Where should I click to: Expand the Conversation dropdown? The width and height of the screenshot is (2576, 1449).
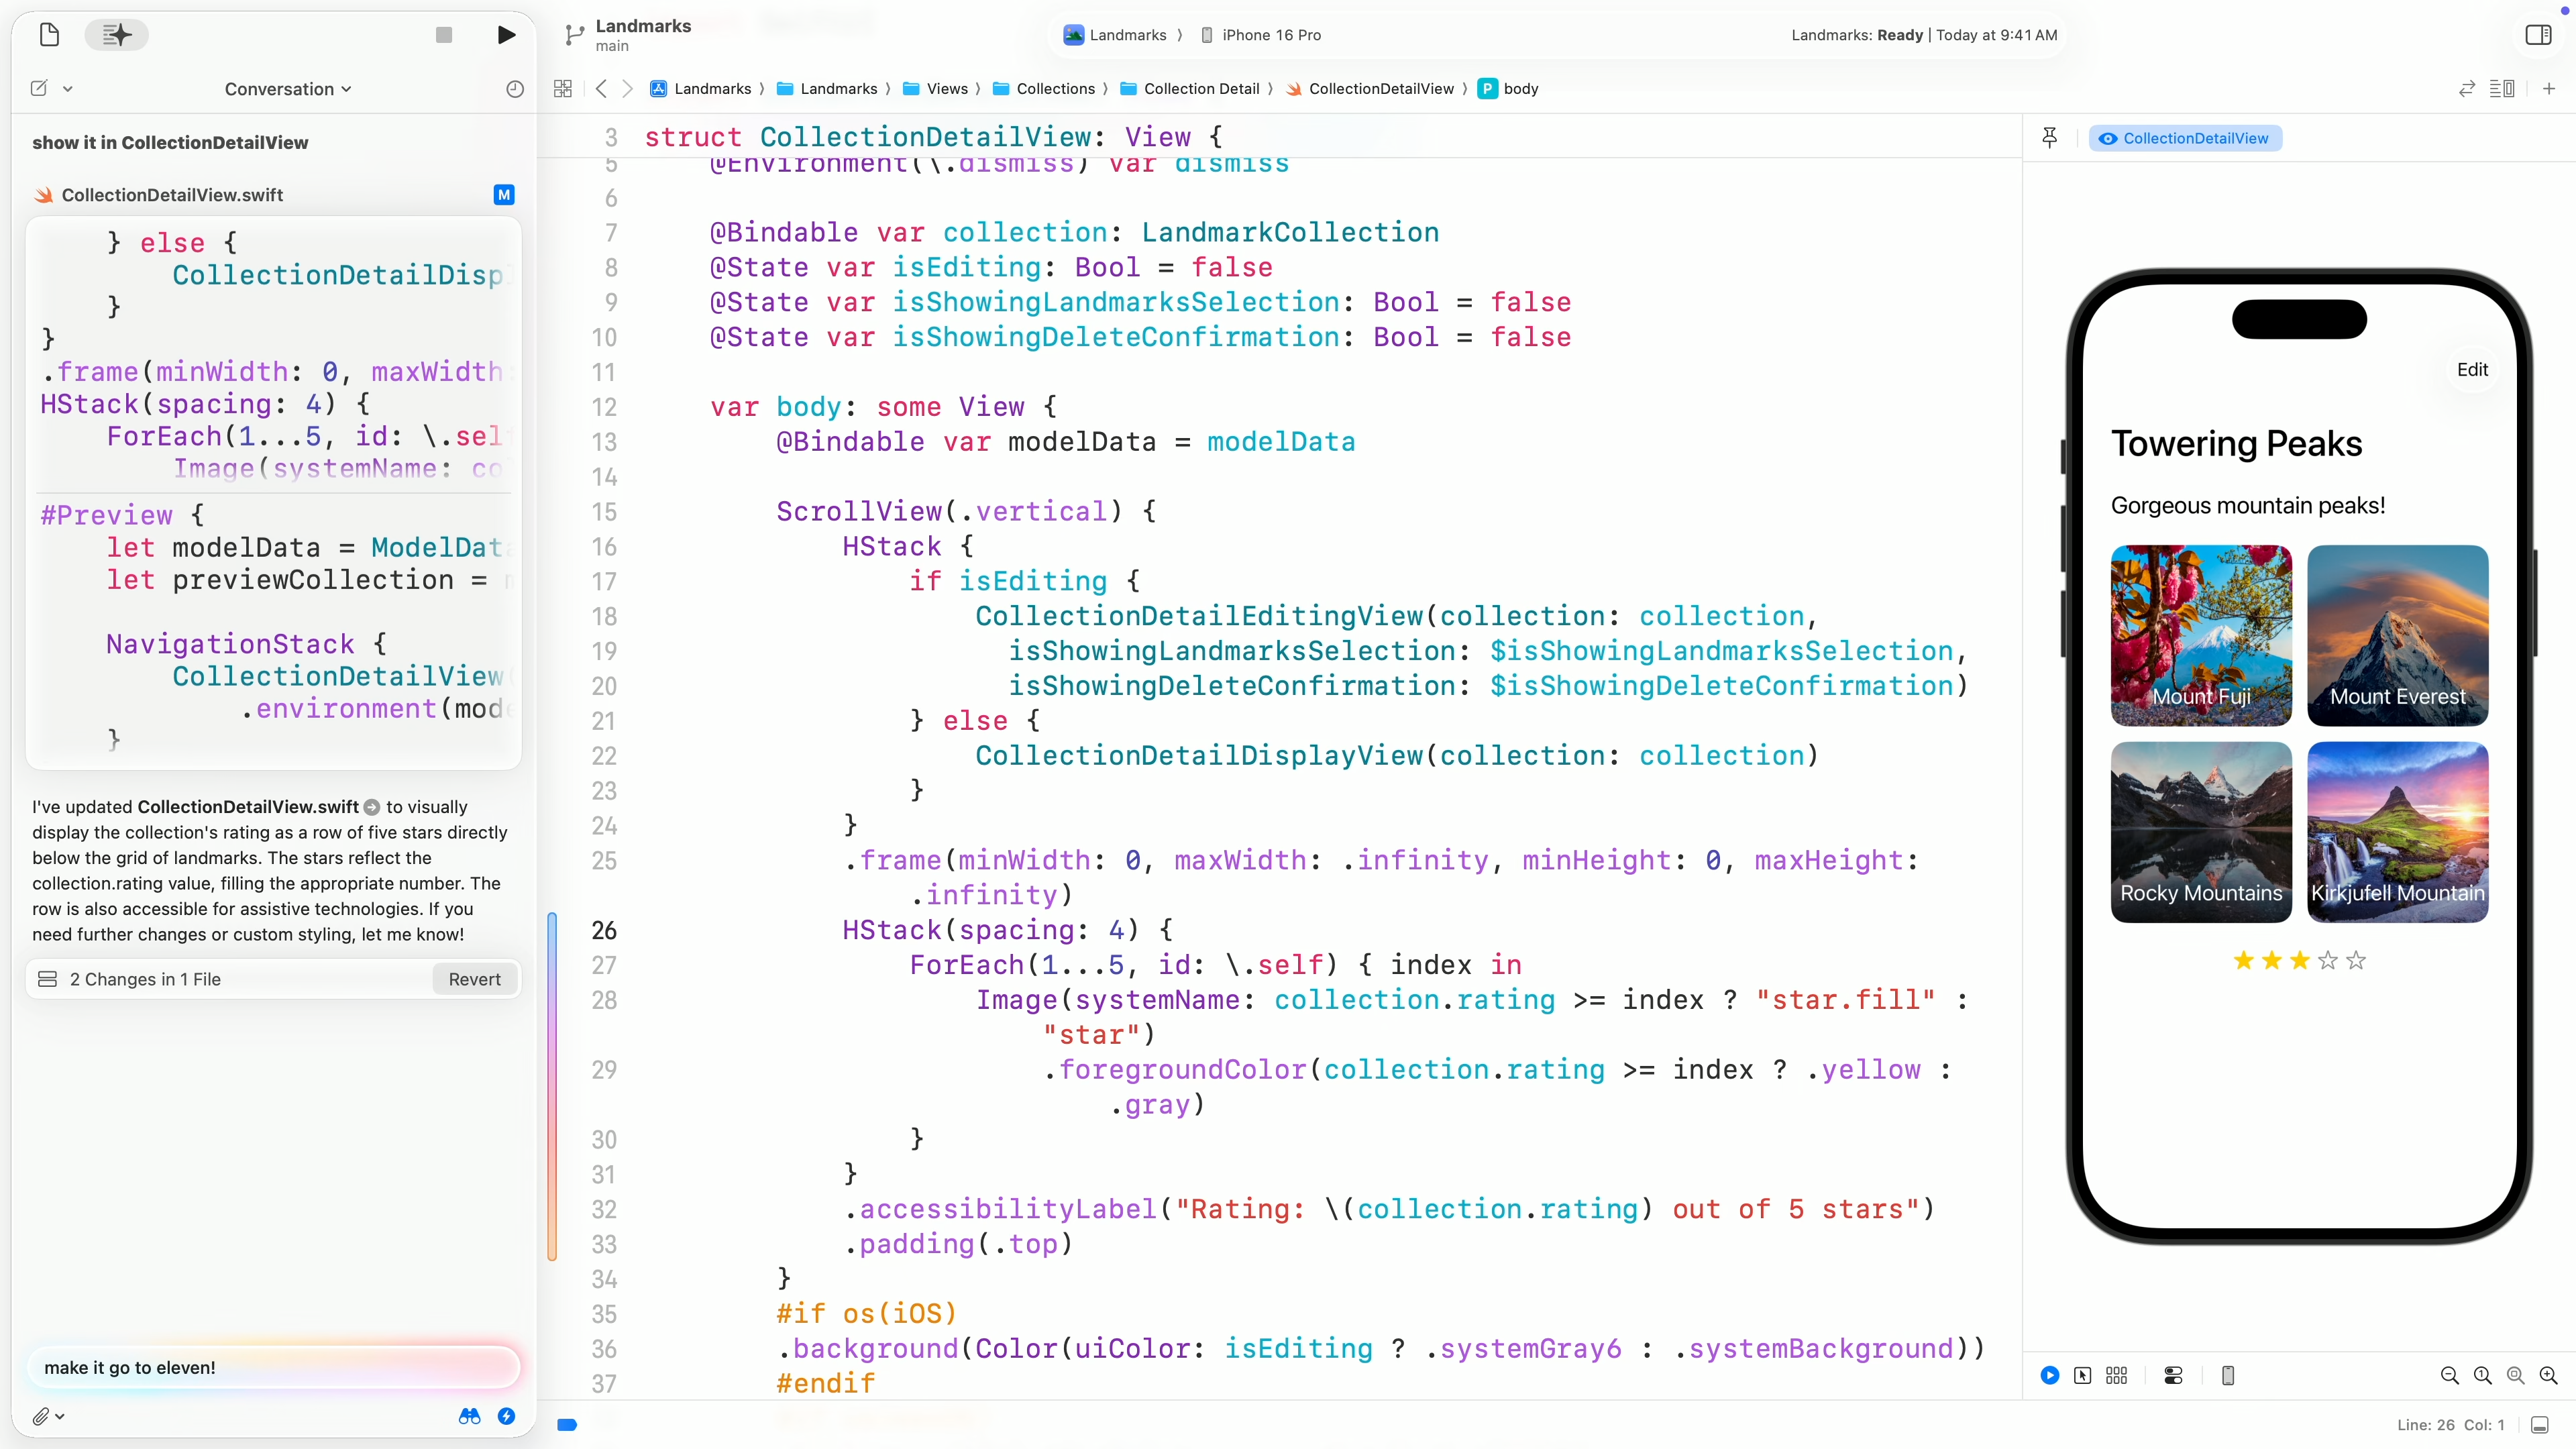click(288, 89)
